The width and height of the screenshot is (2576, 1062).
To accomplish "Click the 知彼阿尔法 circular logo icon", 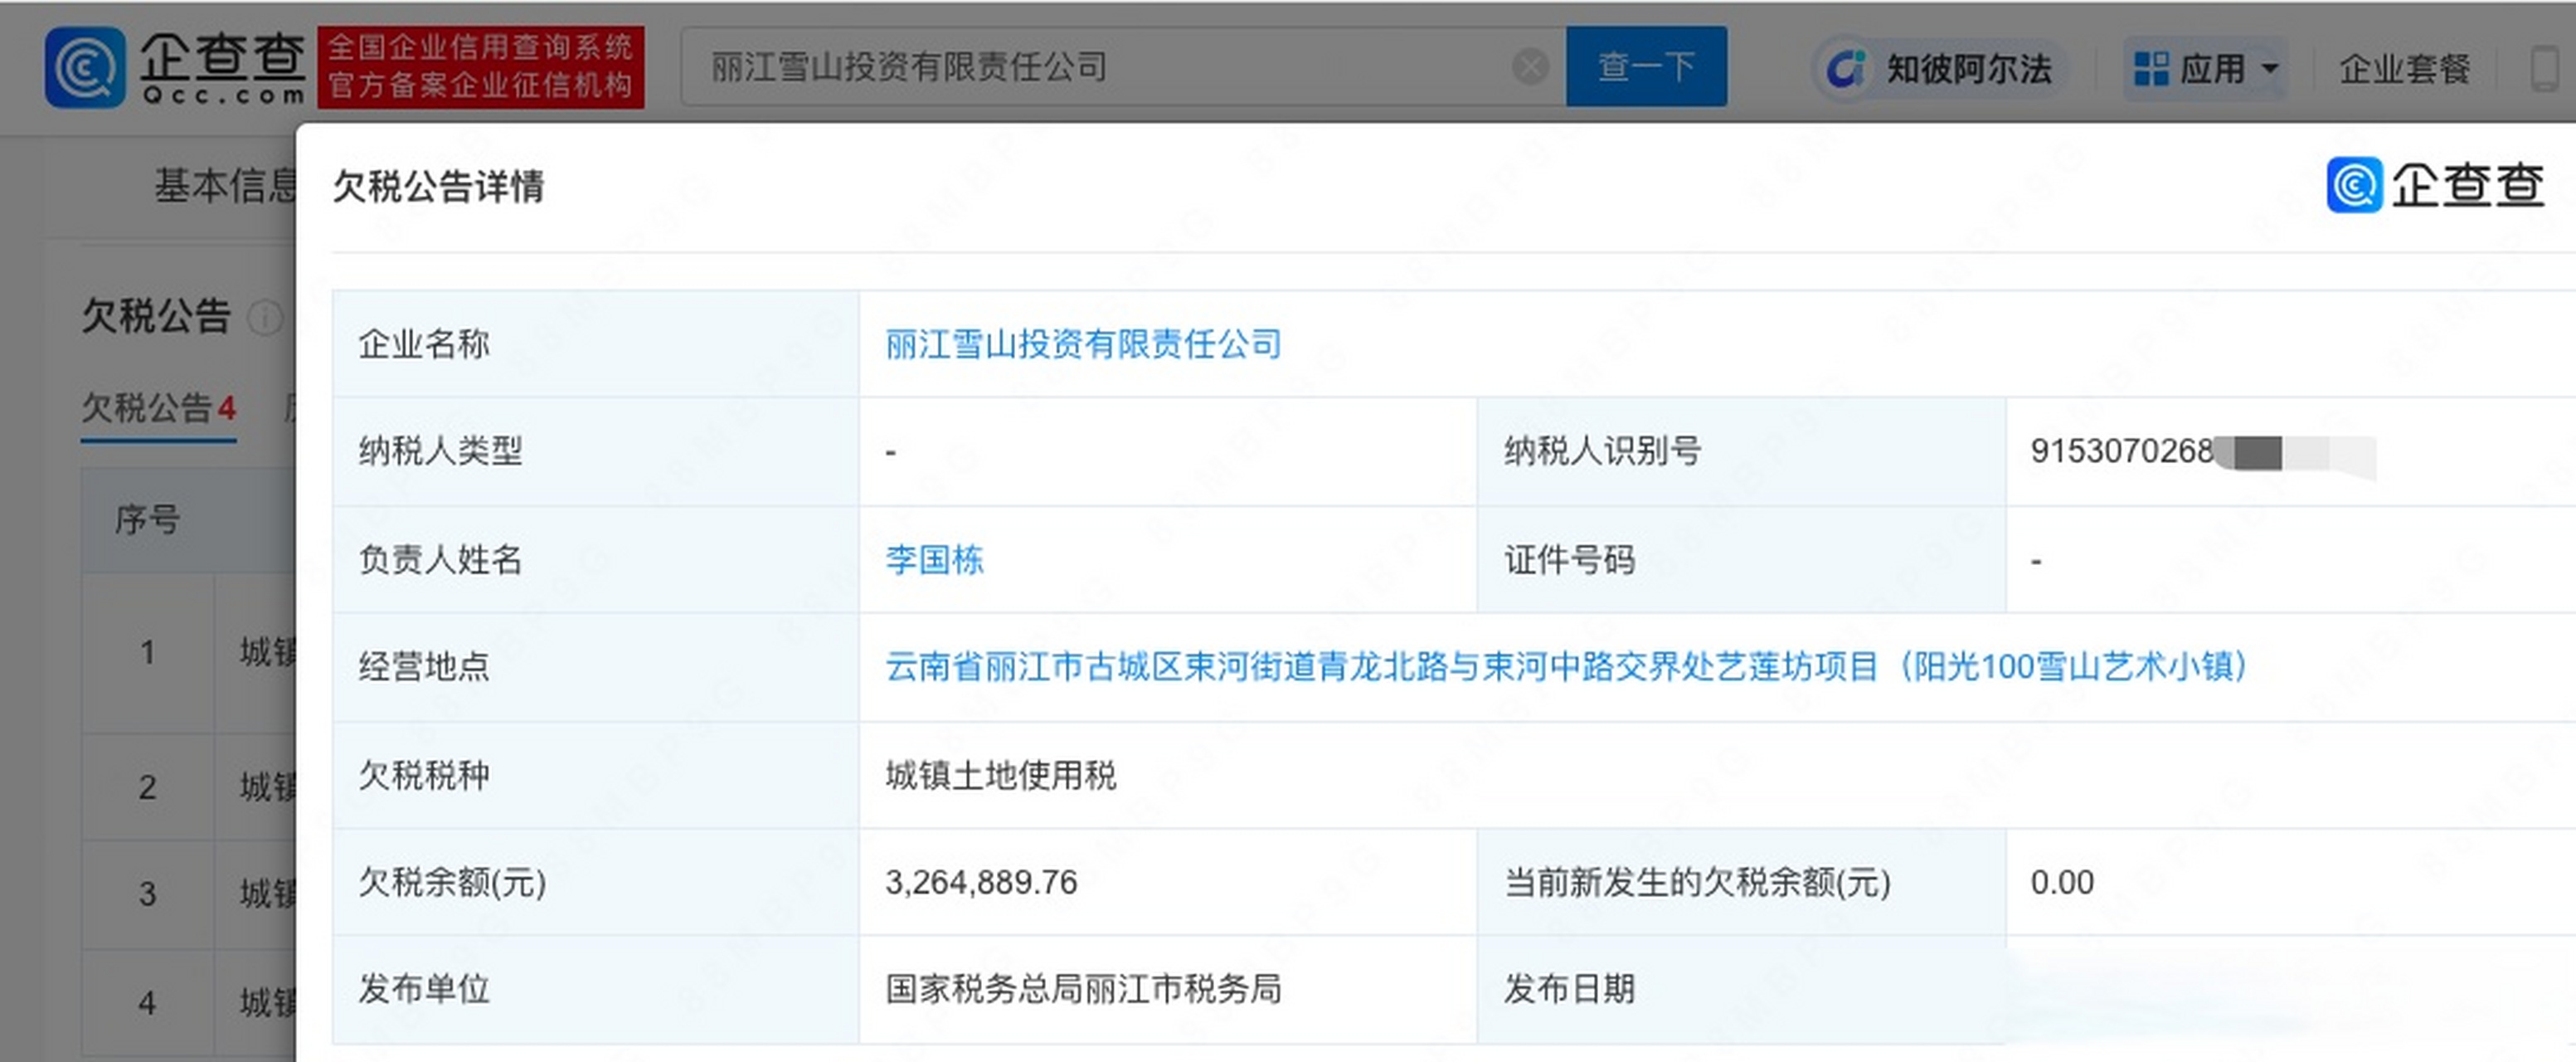I will pos(1846,68).
